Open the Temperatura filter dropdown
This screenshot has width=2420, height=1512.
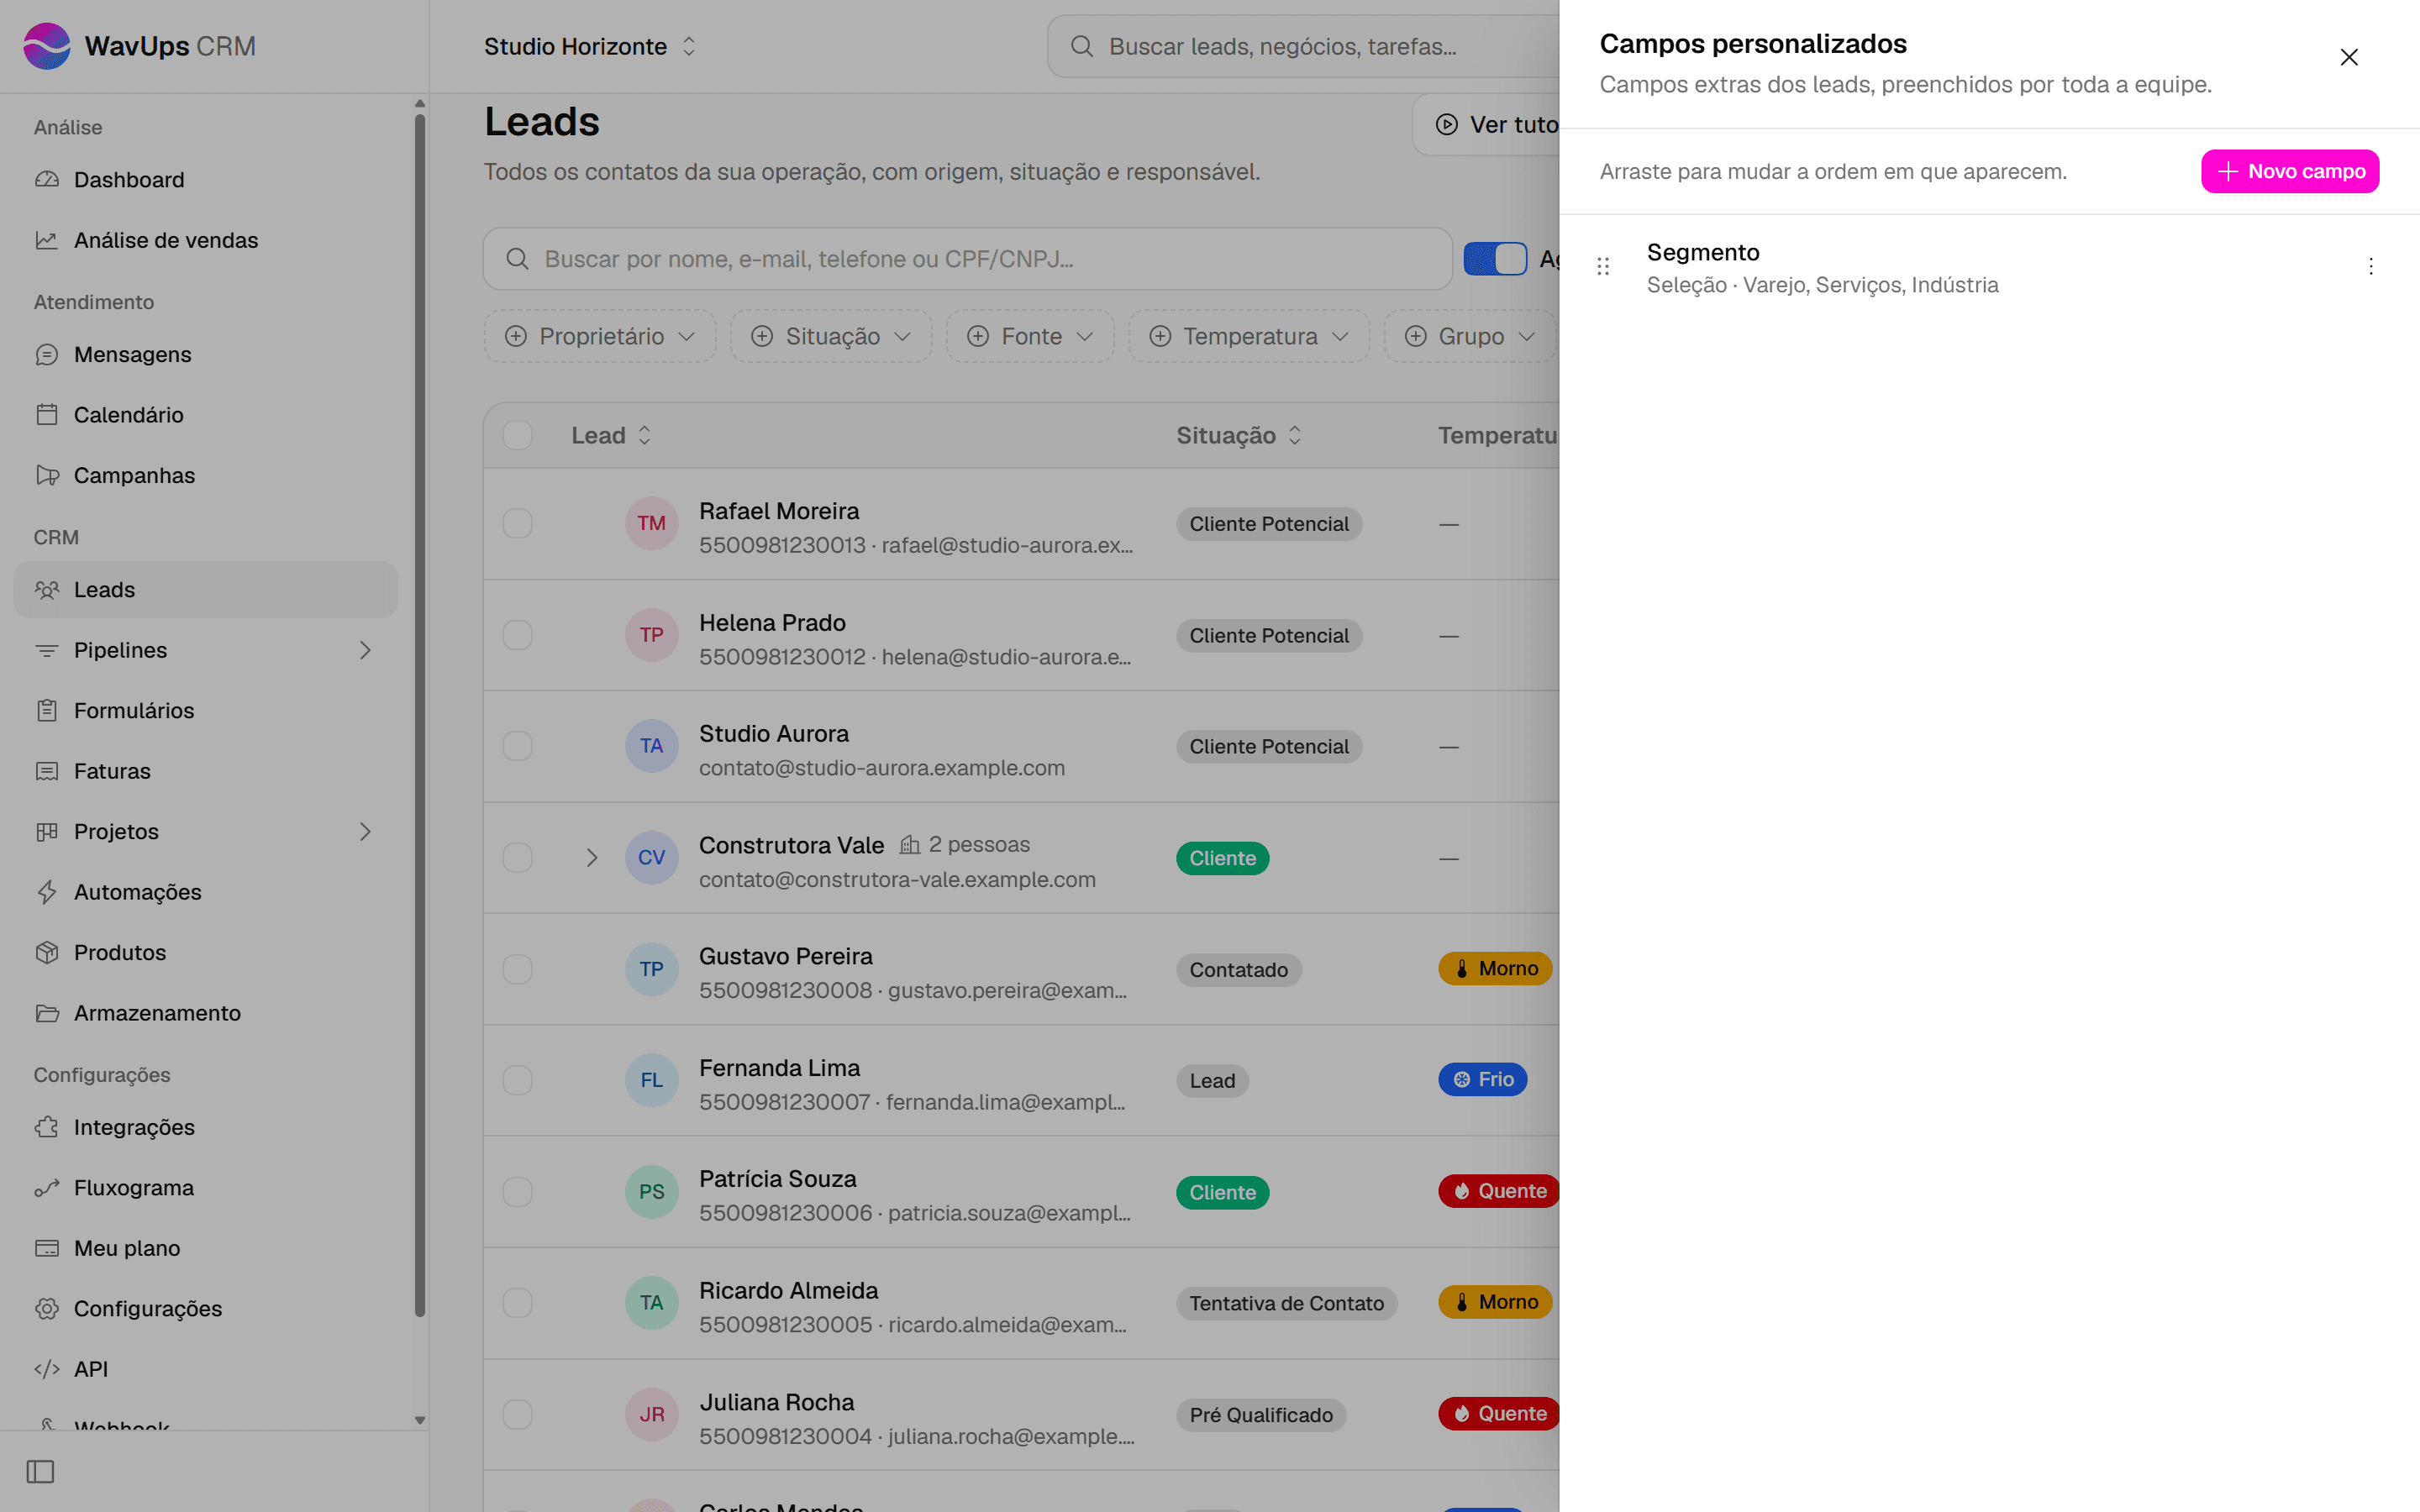[1249, 336]
